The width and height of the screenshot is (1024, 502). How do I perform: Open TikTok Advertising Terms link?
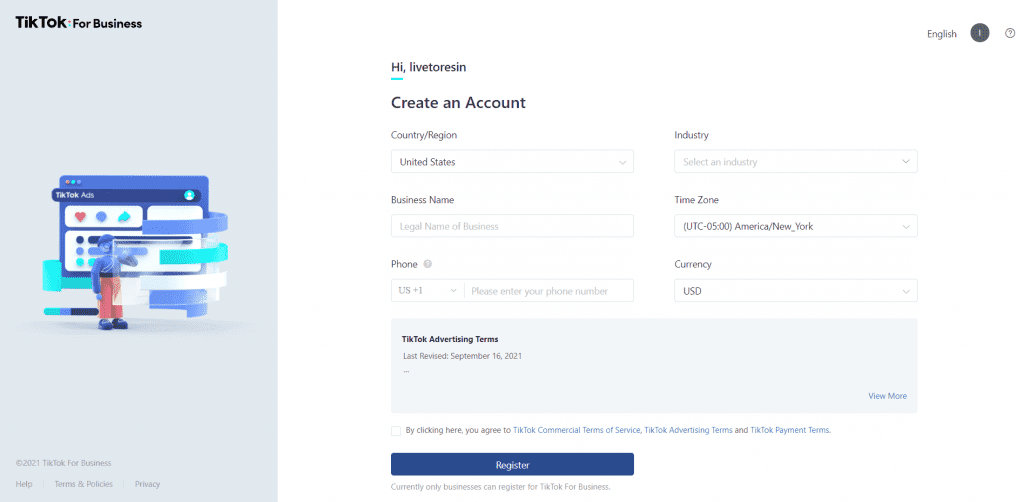[x=688, y=431]
